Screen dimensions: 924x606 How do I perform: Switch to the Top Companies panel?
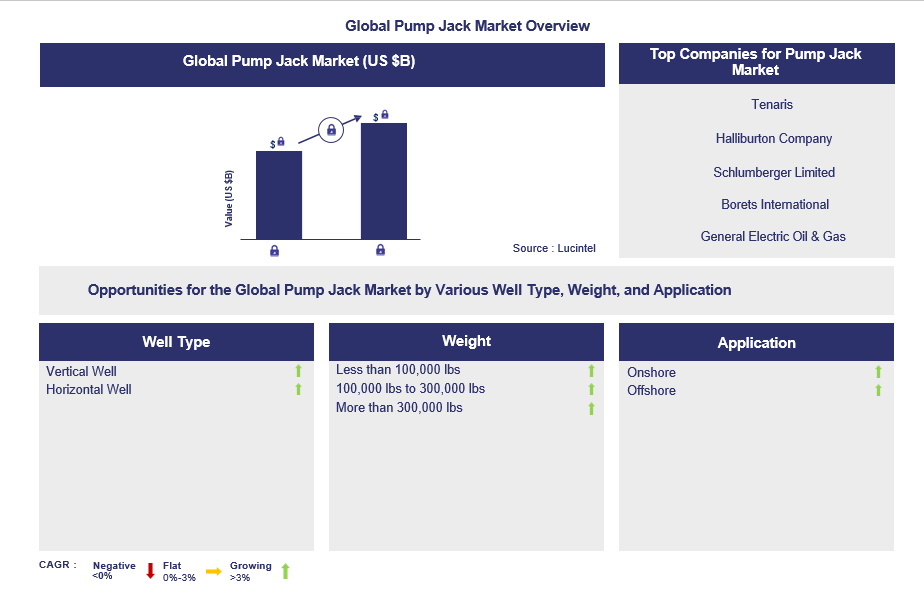[x=756, y=63]
